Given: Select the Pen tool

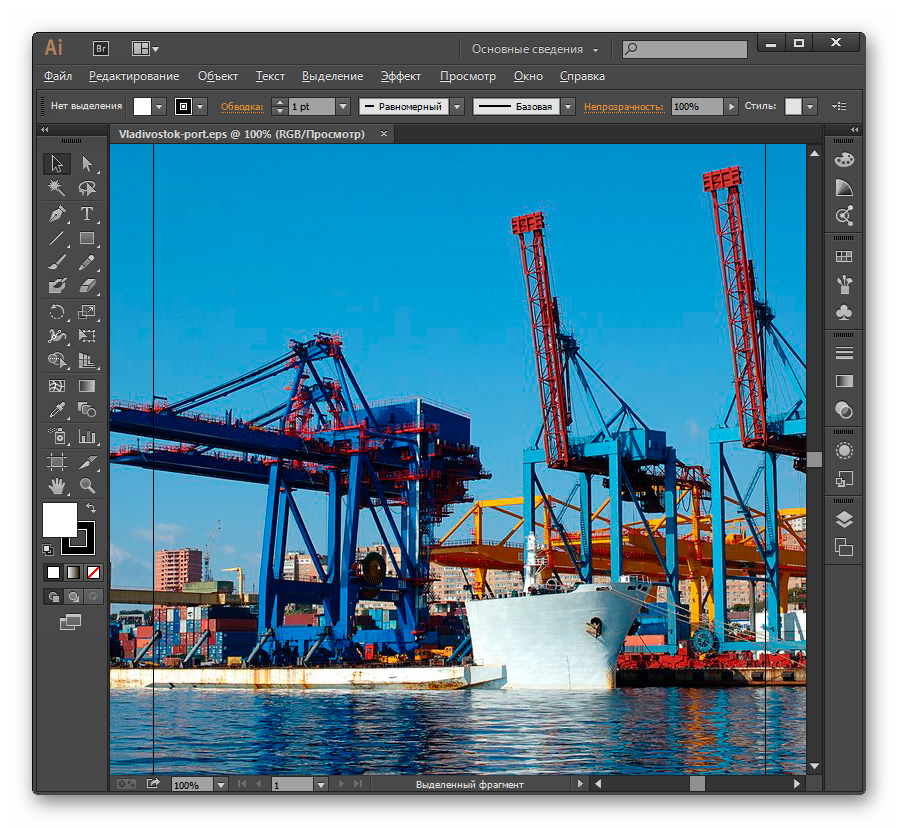Looking at the screenshot, I should point(58,213).
